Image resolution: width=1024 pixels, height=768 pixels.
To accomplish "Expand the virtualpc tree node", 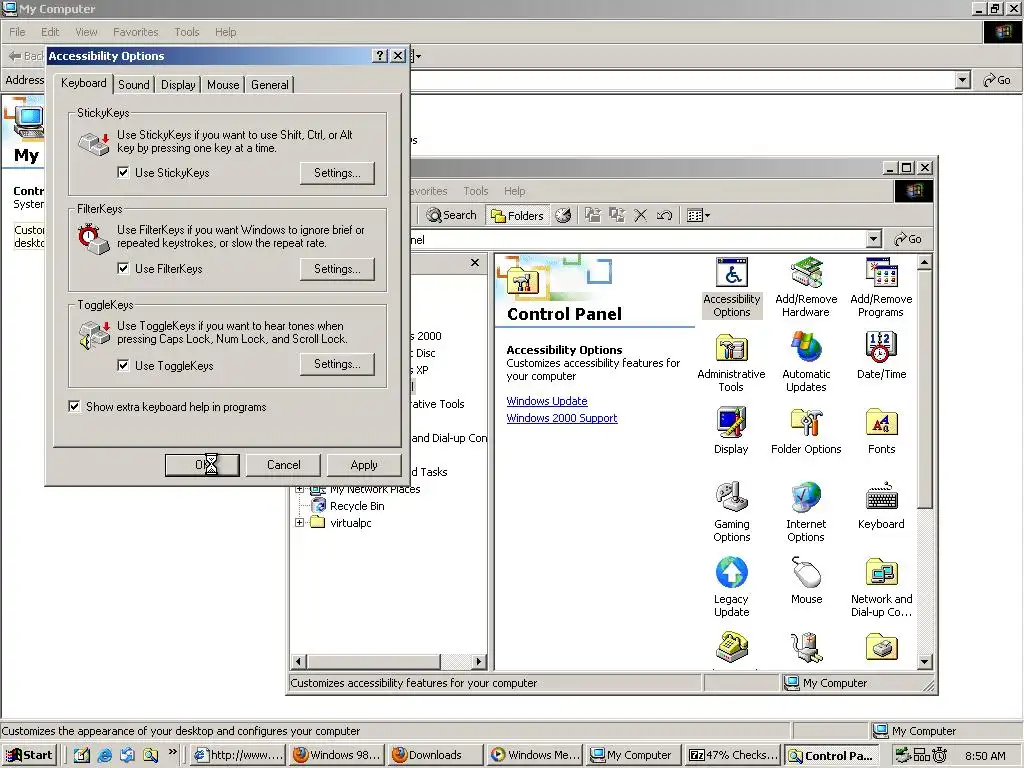I will (x=299, y=522).
